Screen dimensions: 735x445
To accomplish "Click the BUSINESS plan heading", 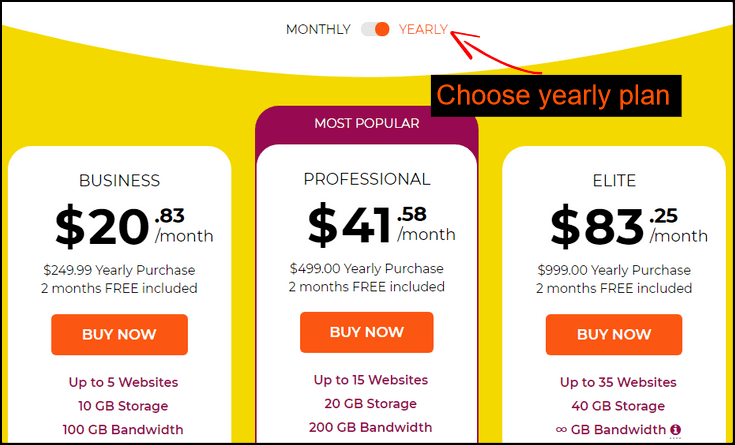I will tap(119, 181).
